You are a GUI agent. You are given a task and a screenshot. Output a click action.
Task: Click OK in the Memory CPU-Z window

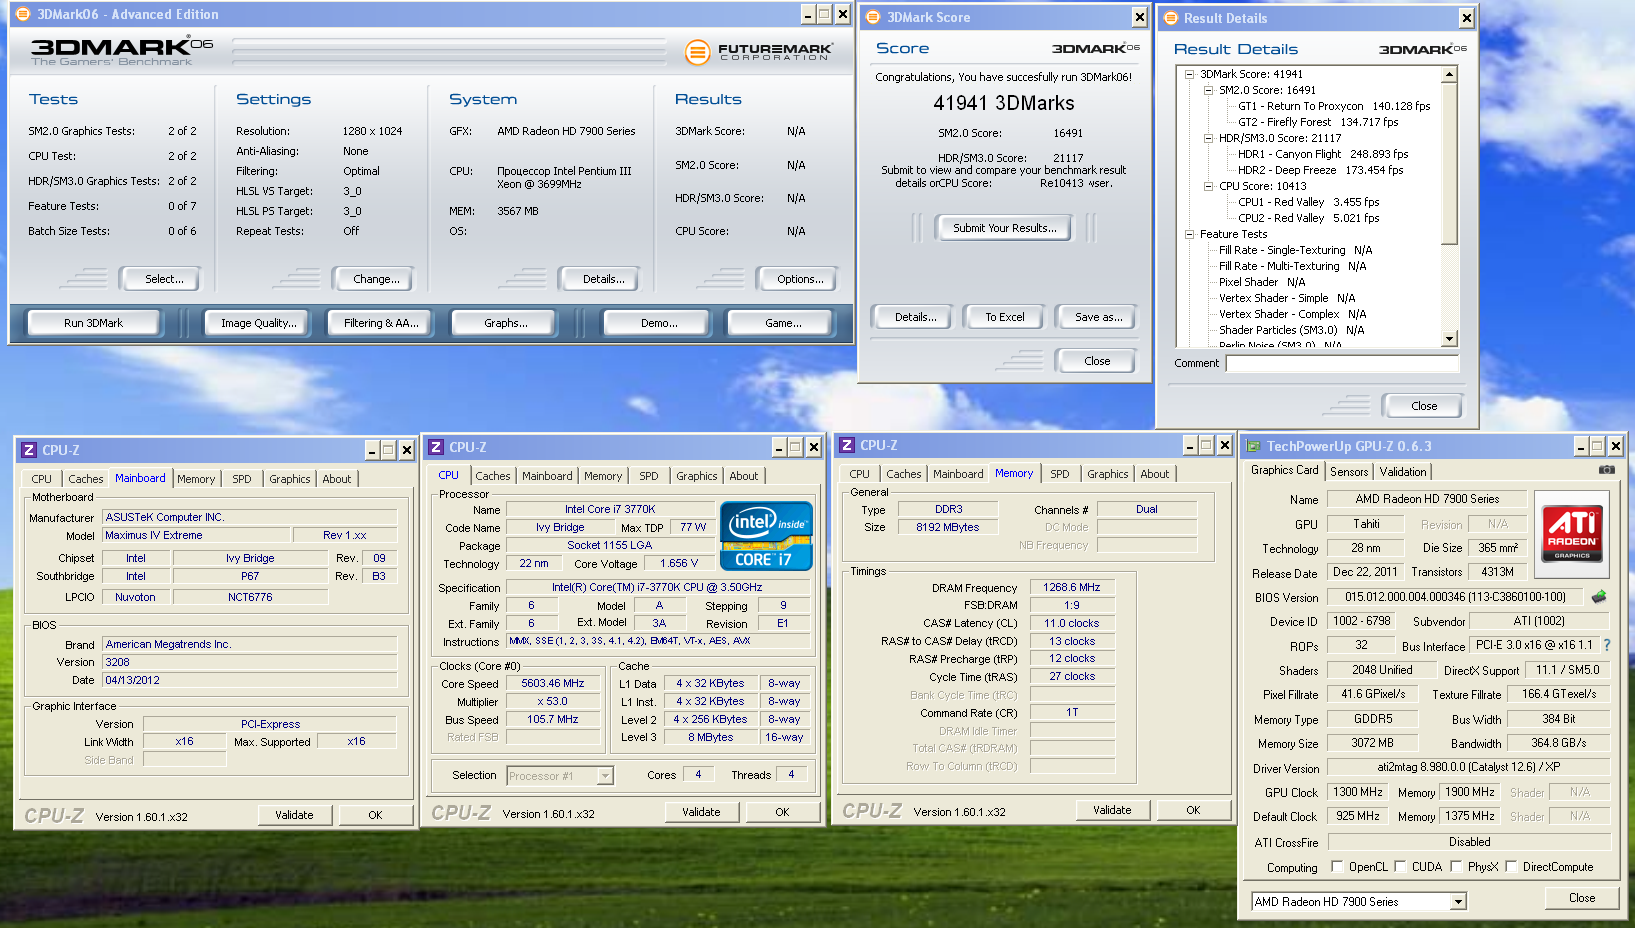coord(1193,810)
